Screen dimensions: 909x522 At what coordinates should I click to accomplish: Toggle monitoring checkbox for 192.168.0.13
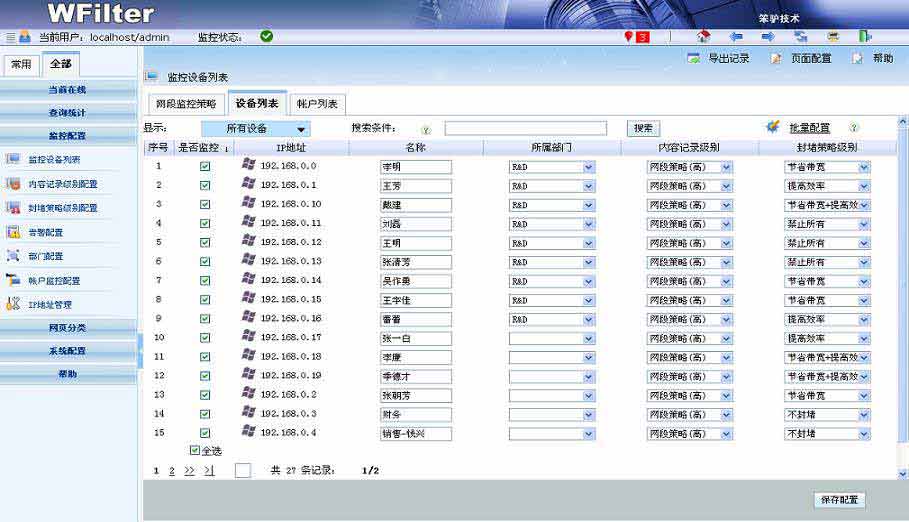(x=205, y=262)
